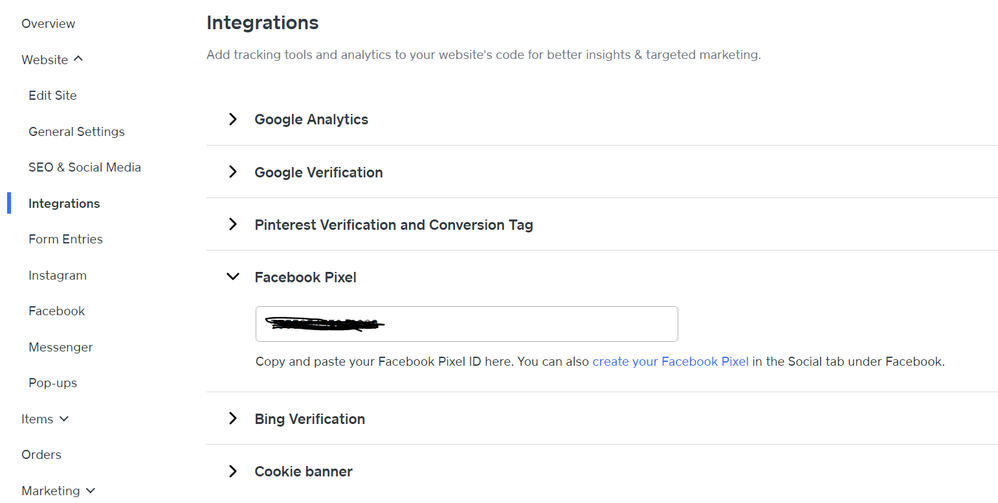Go to Pop-ups page

pyautogui.click(x=52, y=383)
